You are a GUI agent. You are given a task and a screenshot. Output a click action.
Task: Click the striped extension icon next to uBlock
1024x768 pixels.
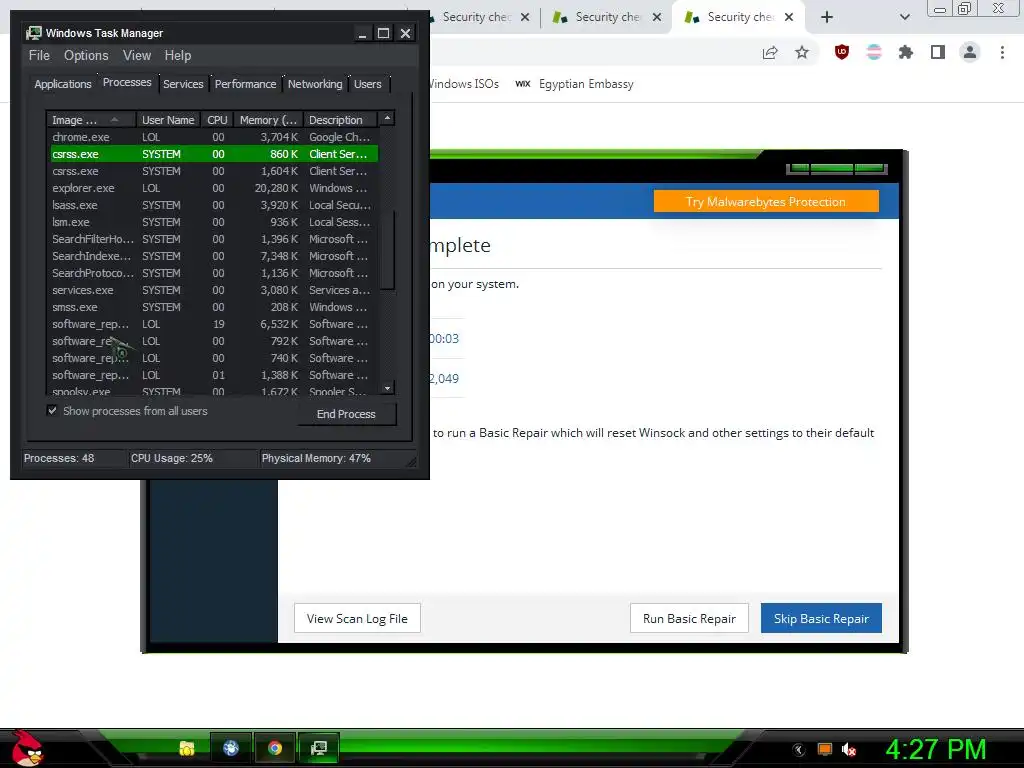point(874,52)
